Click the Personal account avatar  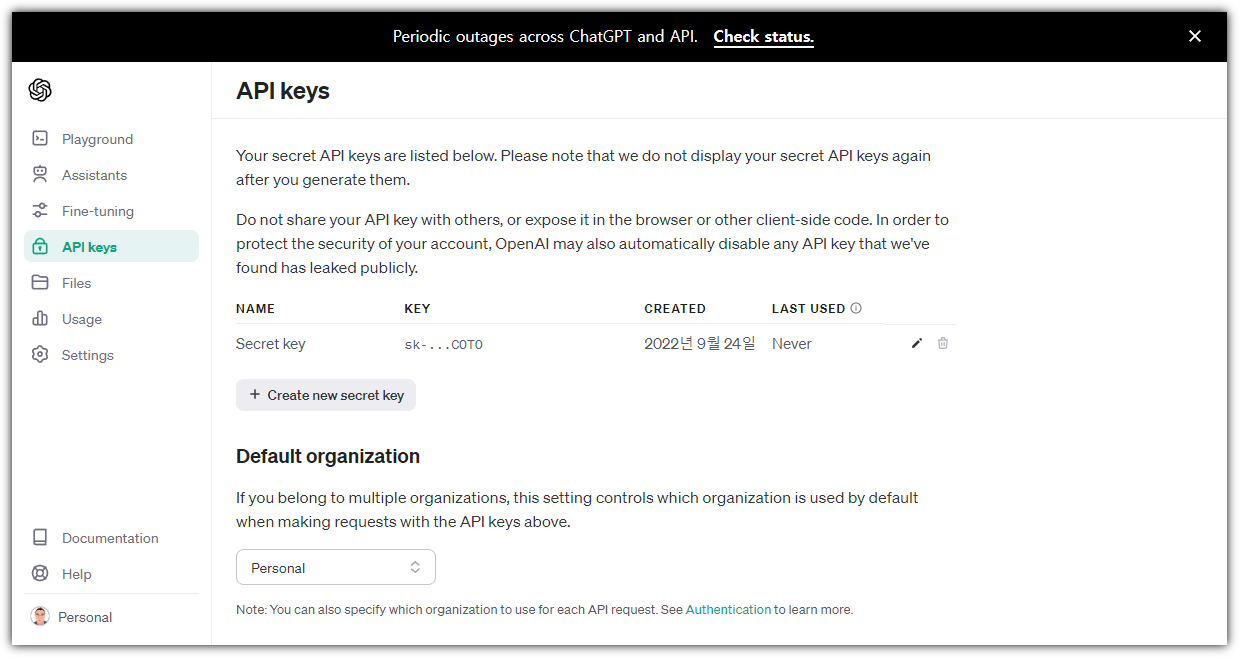tap(40, 617)
